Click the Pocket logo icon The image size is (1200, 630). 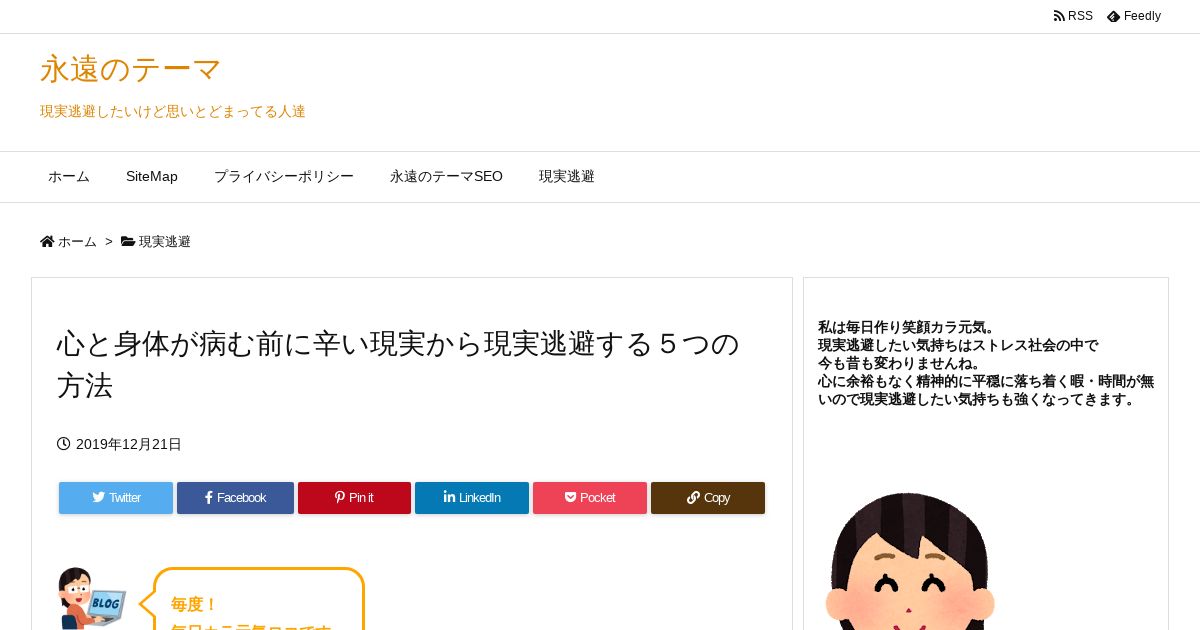[x=571, y=497]
